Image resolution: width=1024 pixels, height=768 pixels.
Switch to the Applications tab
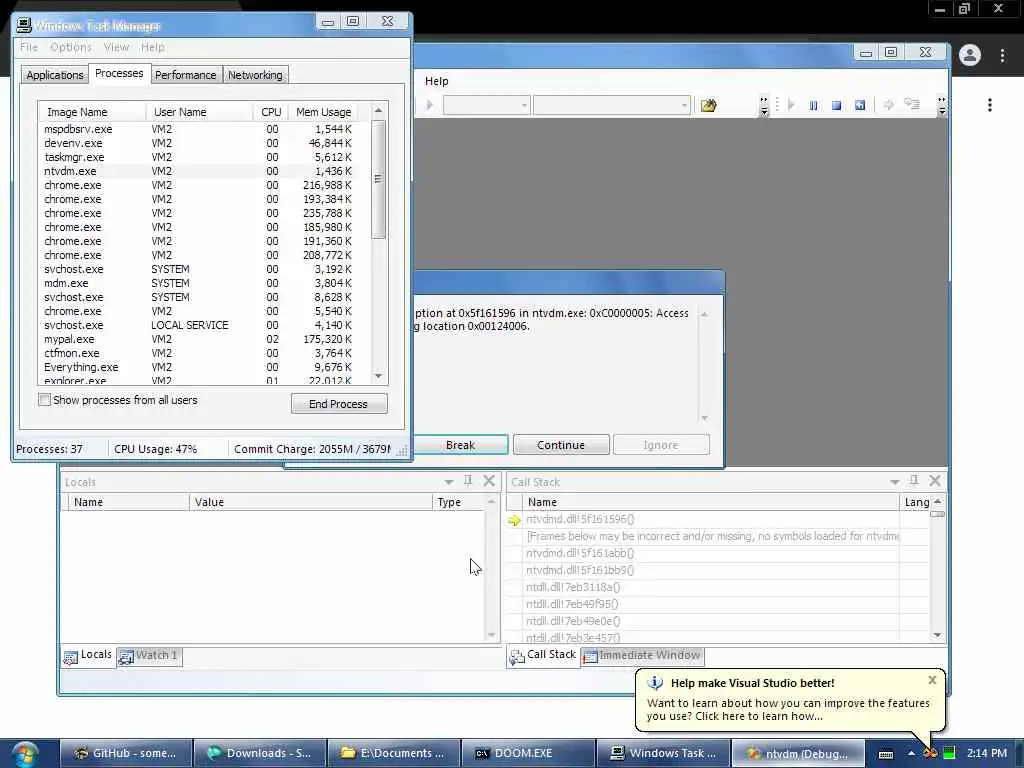coord(55,75)
